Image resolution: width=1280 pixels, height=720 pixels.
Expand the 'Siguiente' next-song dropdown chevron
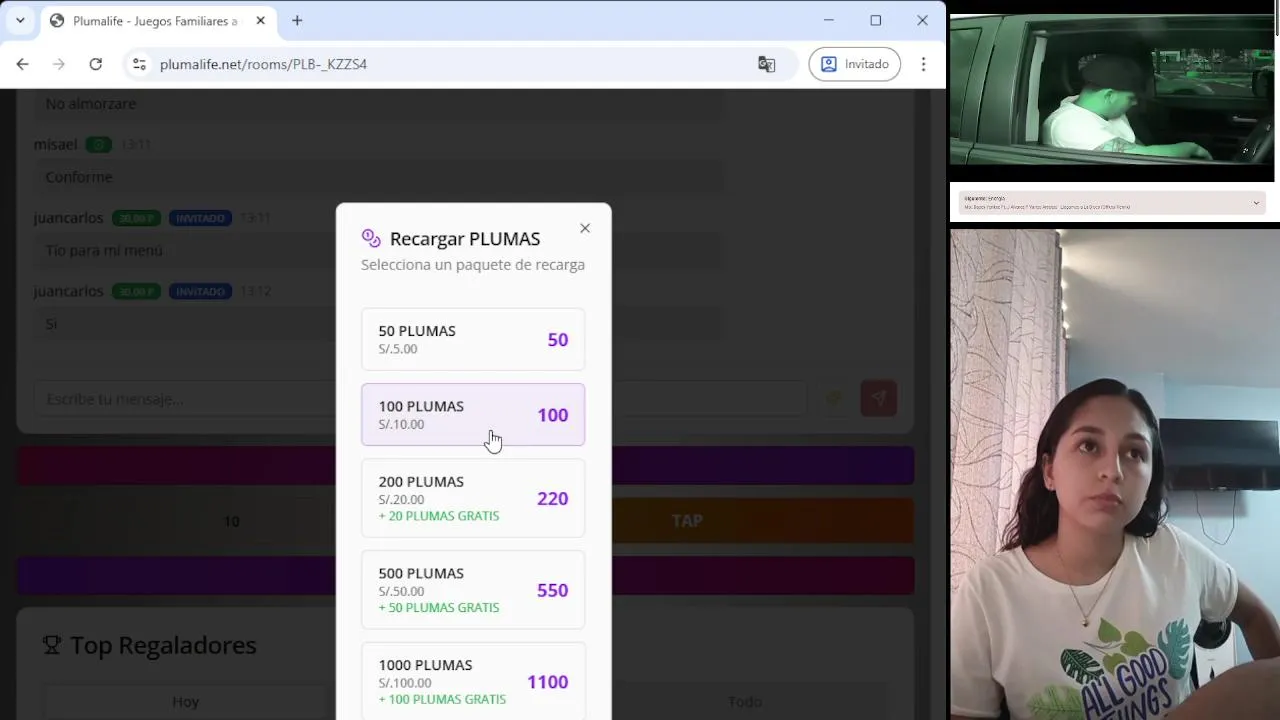tap(1256, 203)
